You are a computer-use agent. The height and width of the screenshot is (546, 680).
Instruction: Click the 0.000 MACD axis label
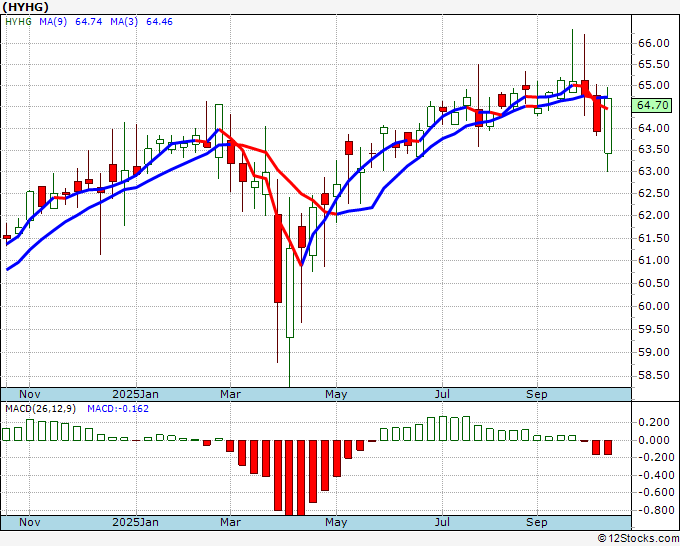coord(656,440)
